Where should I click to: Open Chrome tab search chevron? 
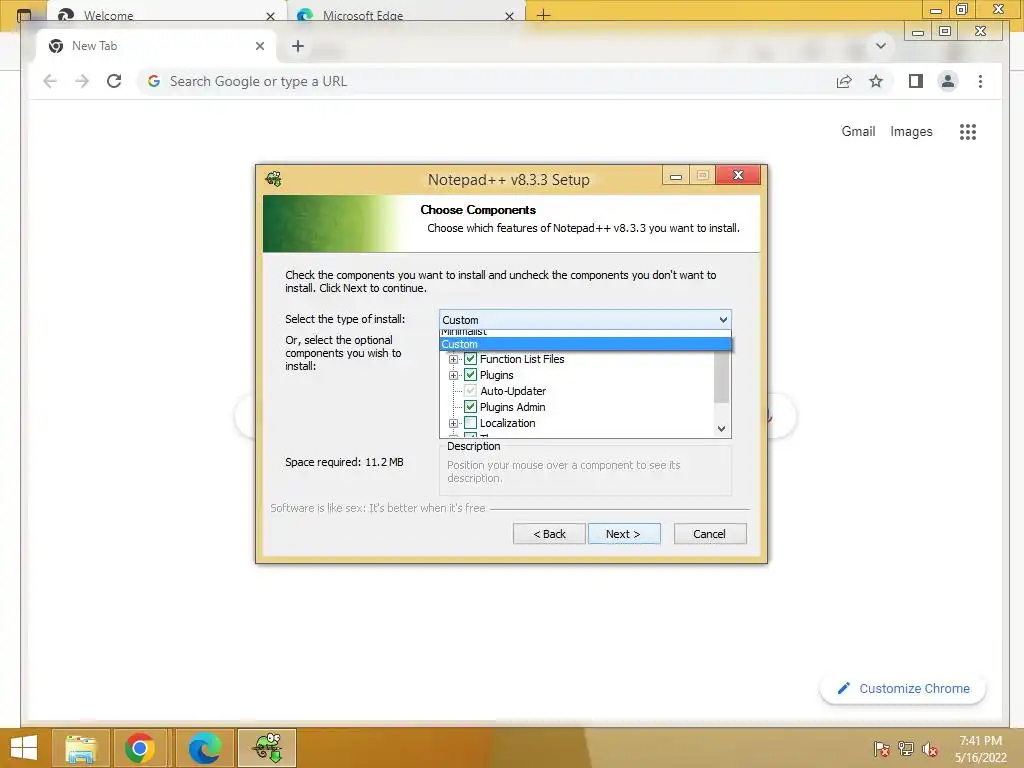coord(880,46)
